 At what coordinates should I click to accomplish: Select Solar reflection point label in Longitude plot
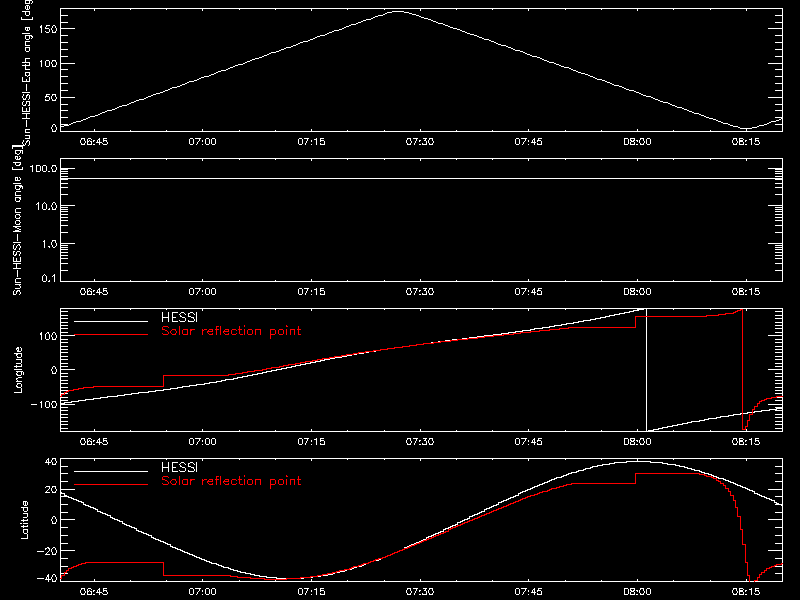[231, 331]
